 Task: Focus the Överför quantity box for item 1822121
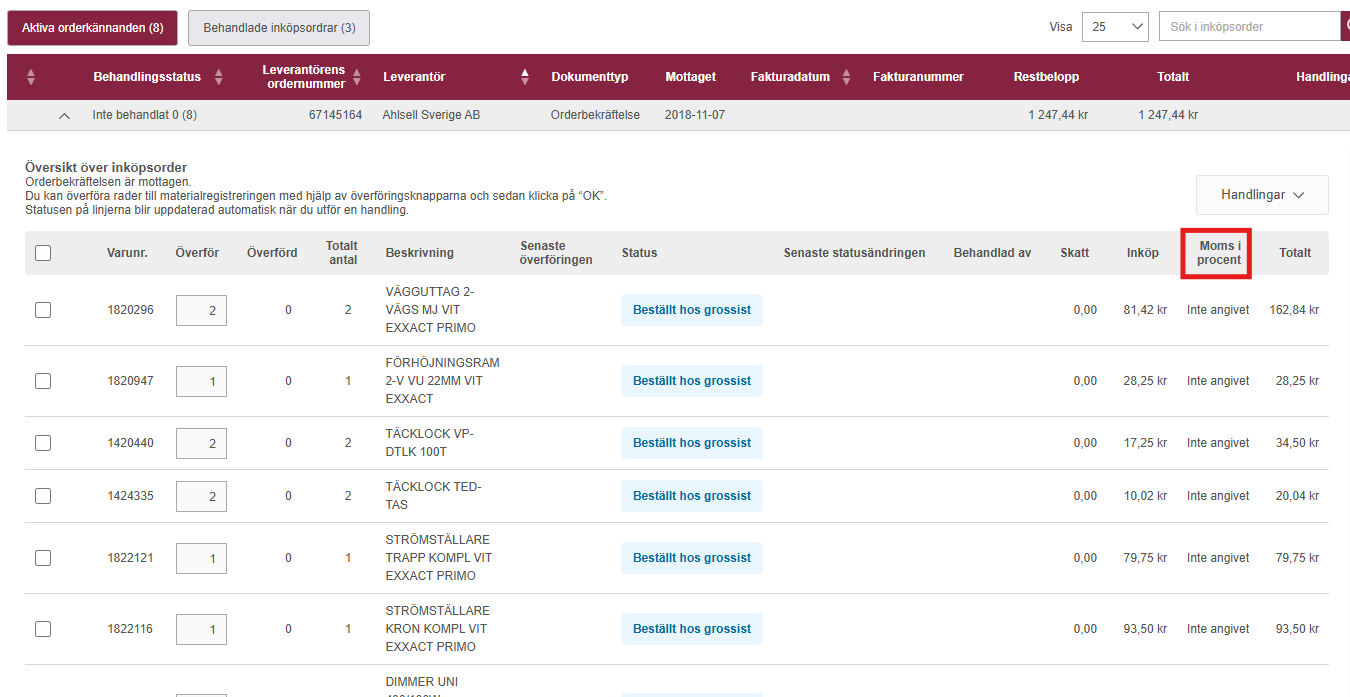point(201,558)
